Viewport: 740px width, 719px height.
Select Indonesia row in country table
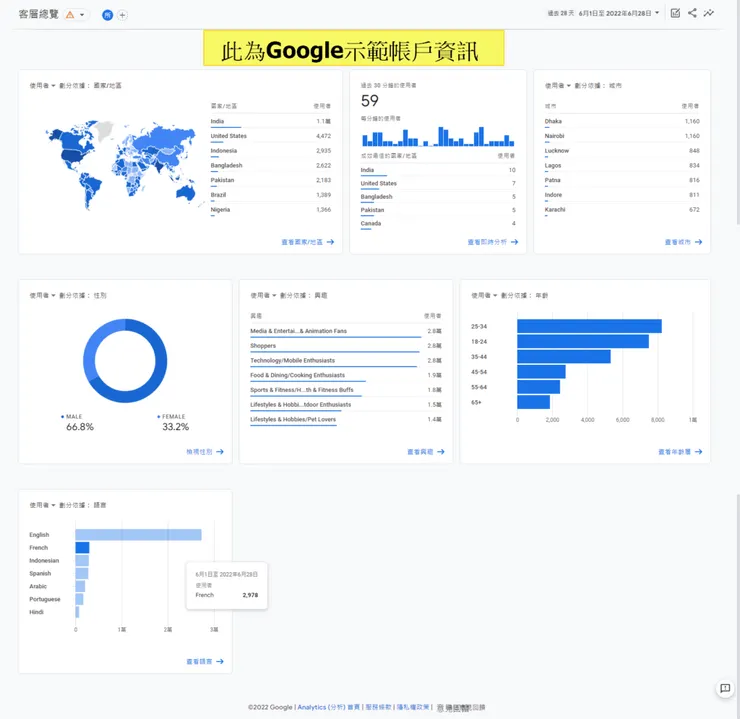[x=270, y=151]
